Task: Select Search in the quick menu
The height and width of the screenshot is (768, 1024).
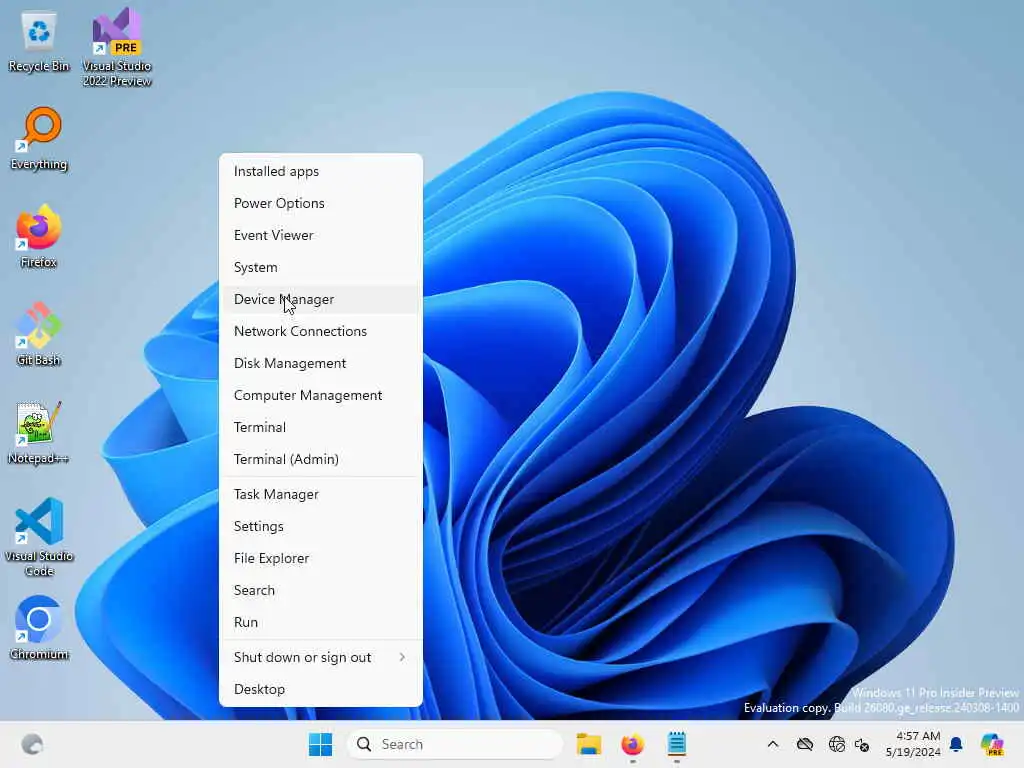Action: [321, 590]
